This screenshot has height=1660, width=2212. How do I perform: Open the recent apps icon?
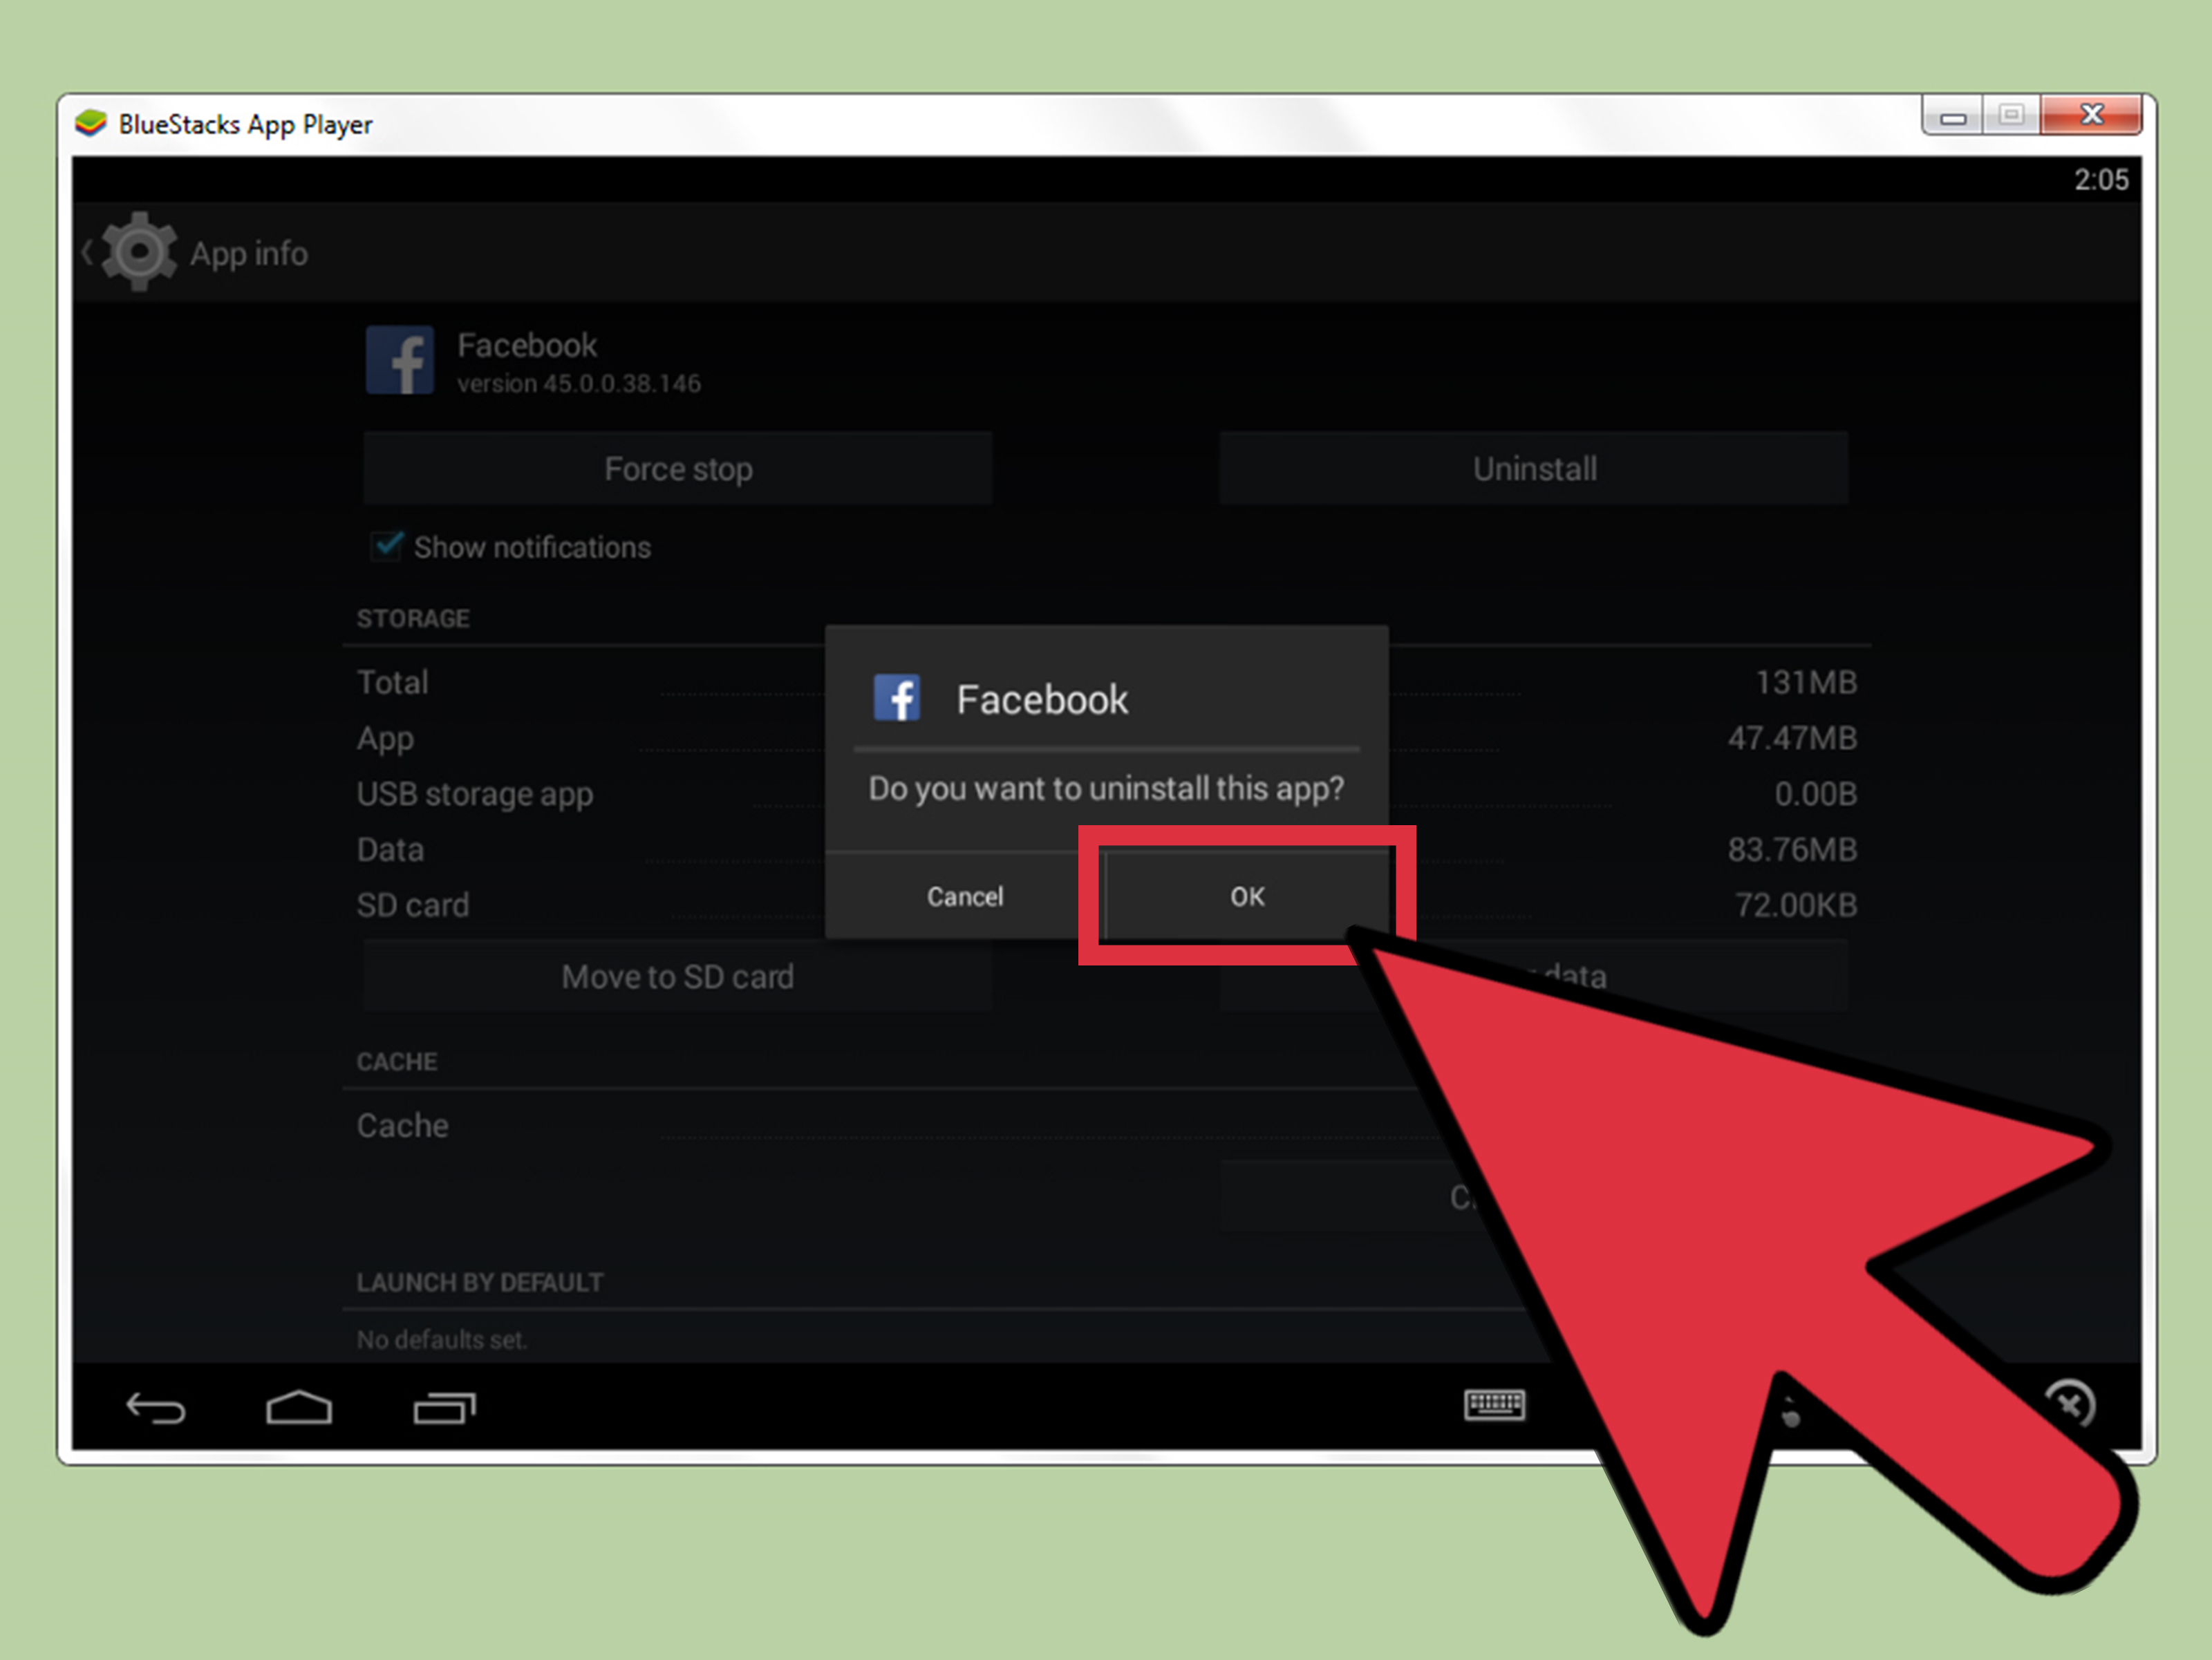click(x=445, y=1408)
